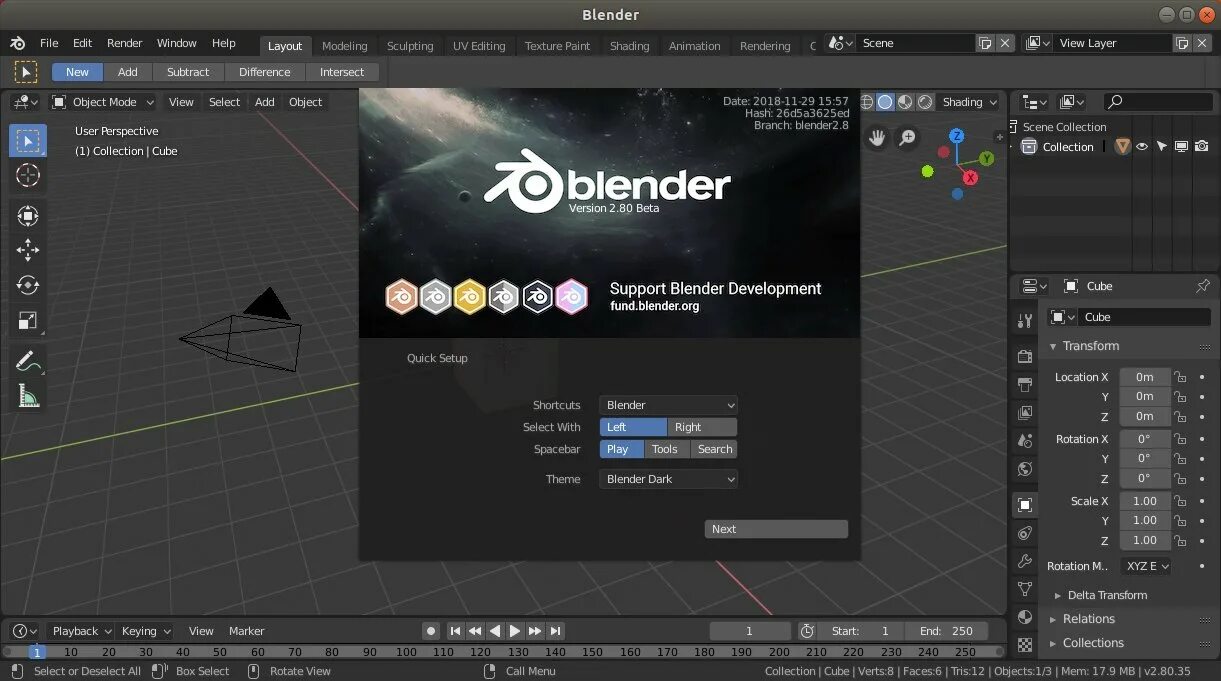Open the Playback dropdown in timeline

coord(81,631)
